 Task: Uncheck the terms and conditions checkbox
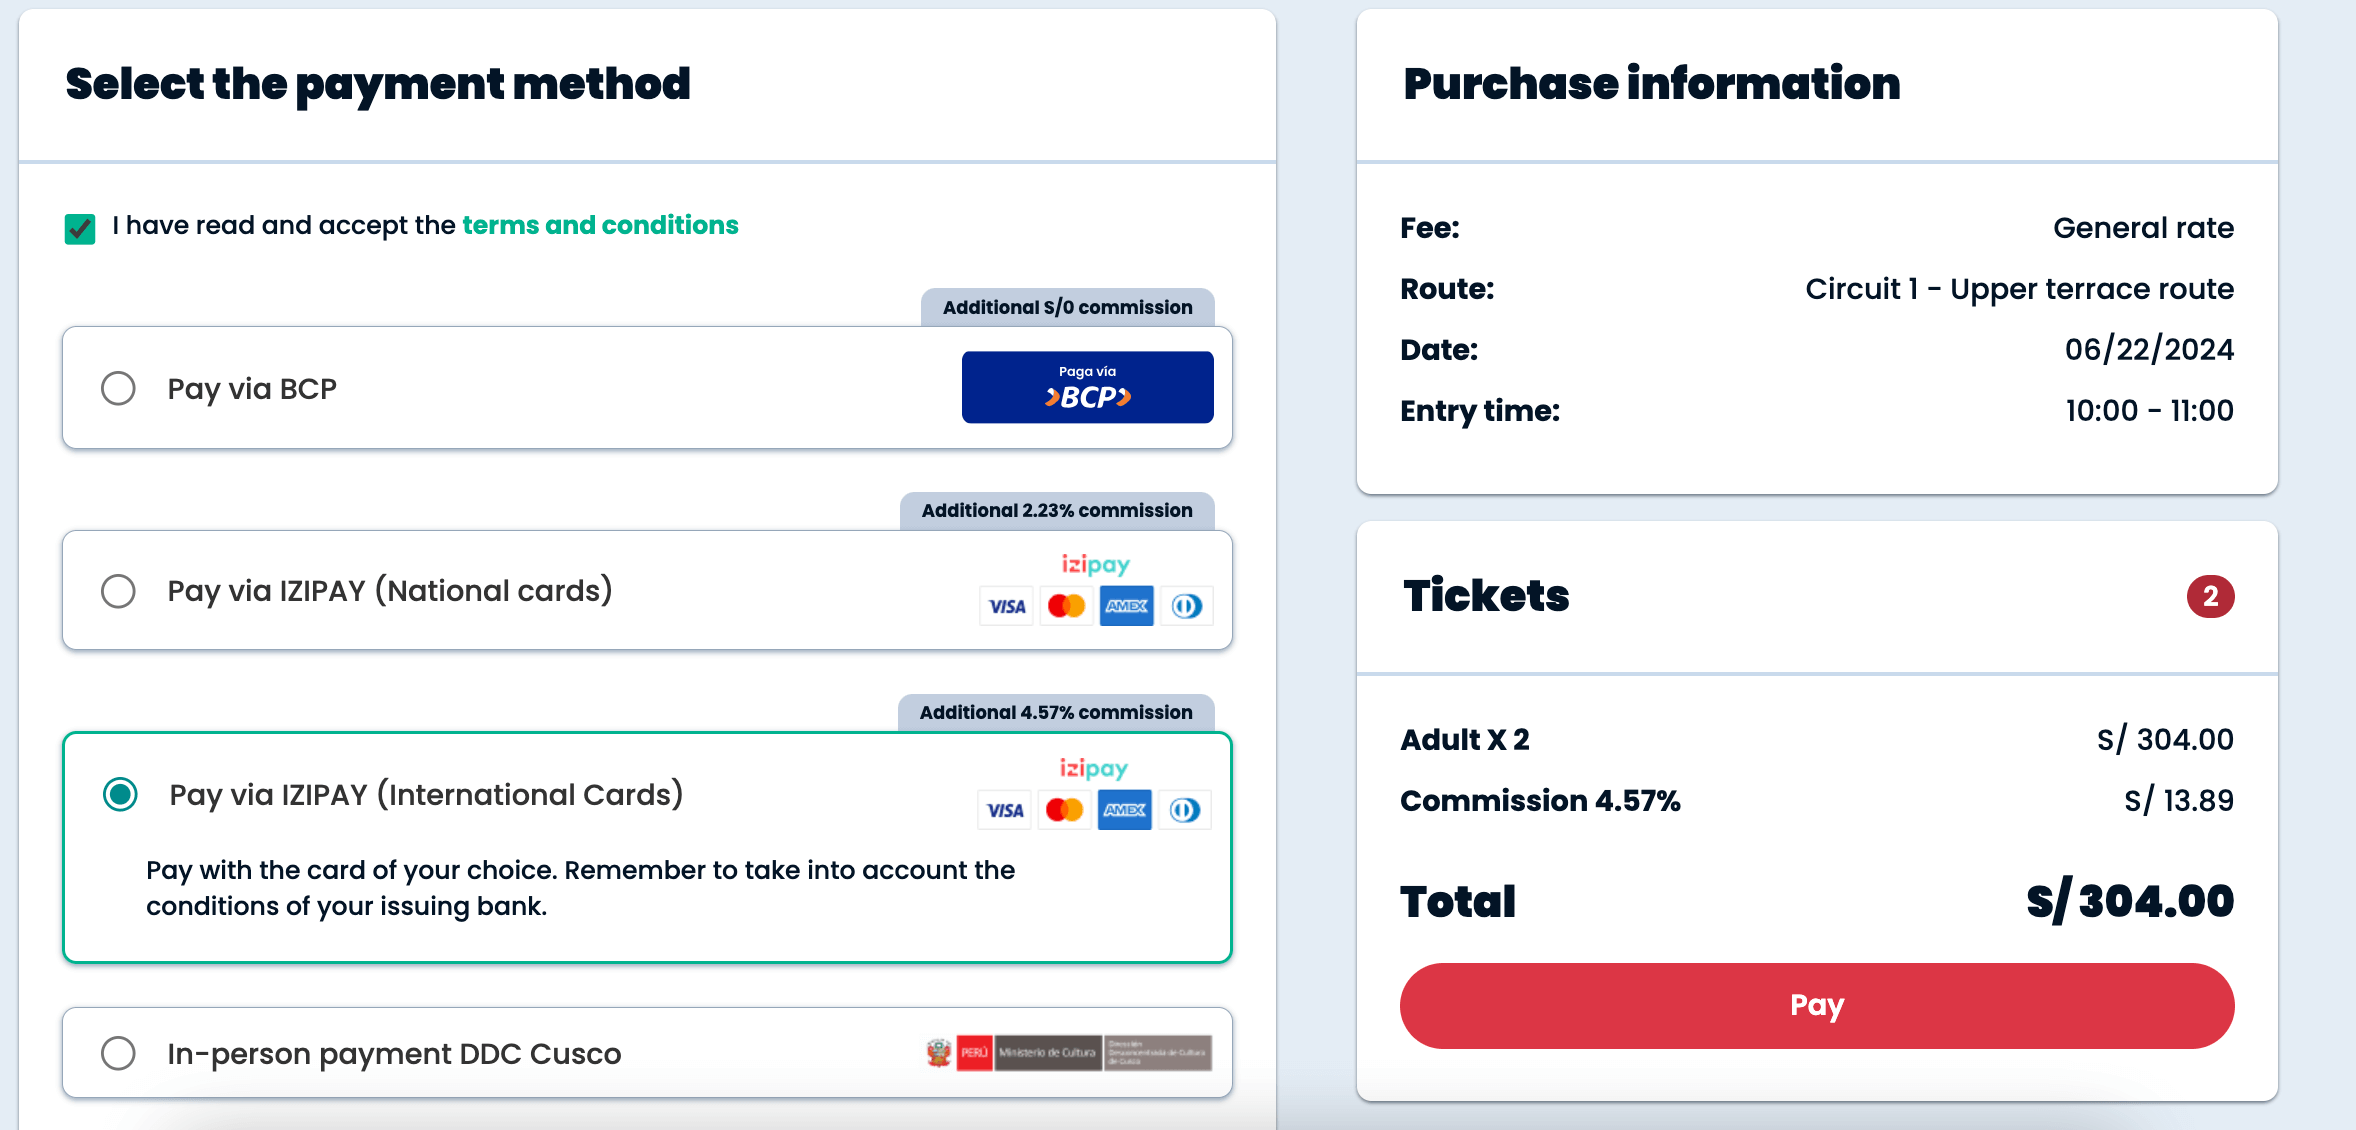(x=80, y=228)
